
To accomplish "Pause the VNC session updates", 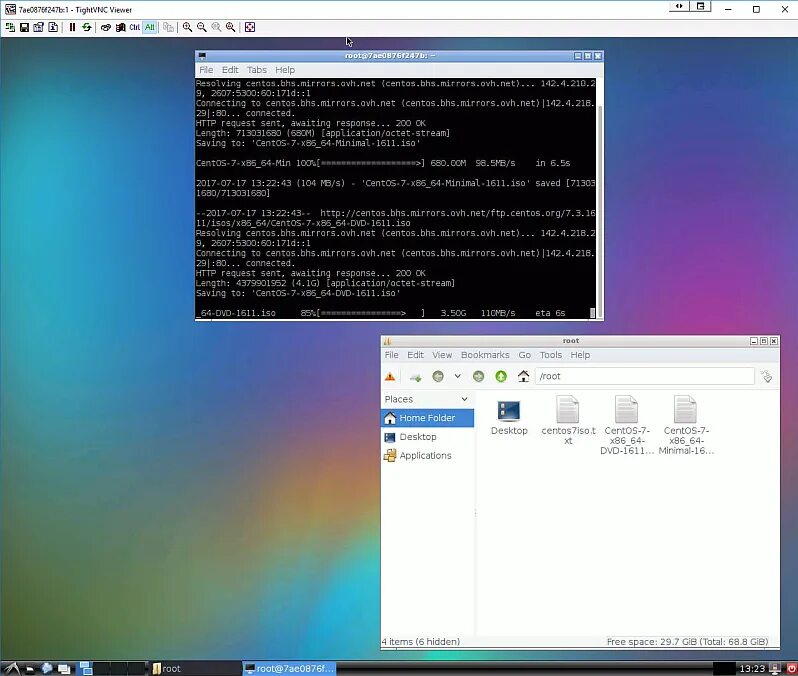I will 72,27.
